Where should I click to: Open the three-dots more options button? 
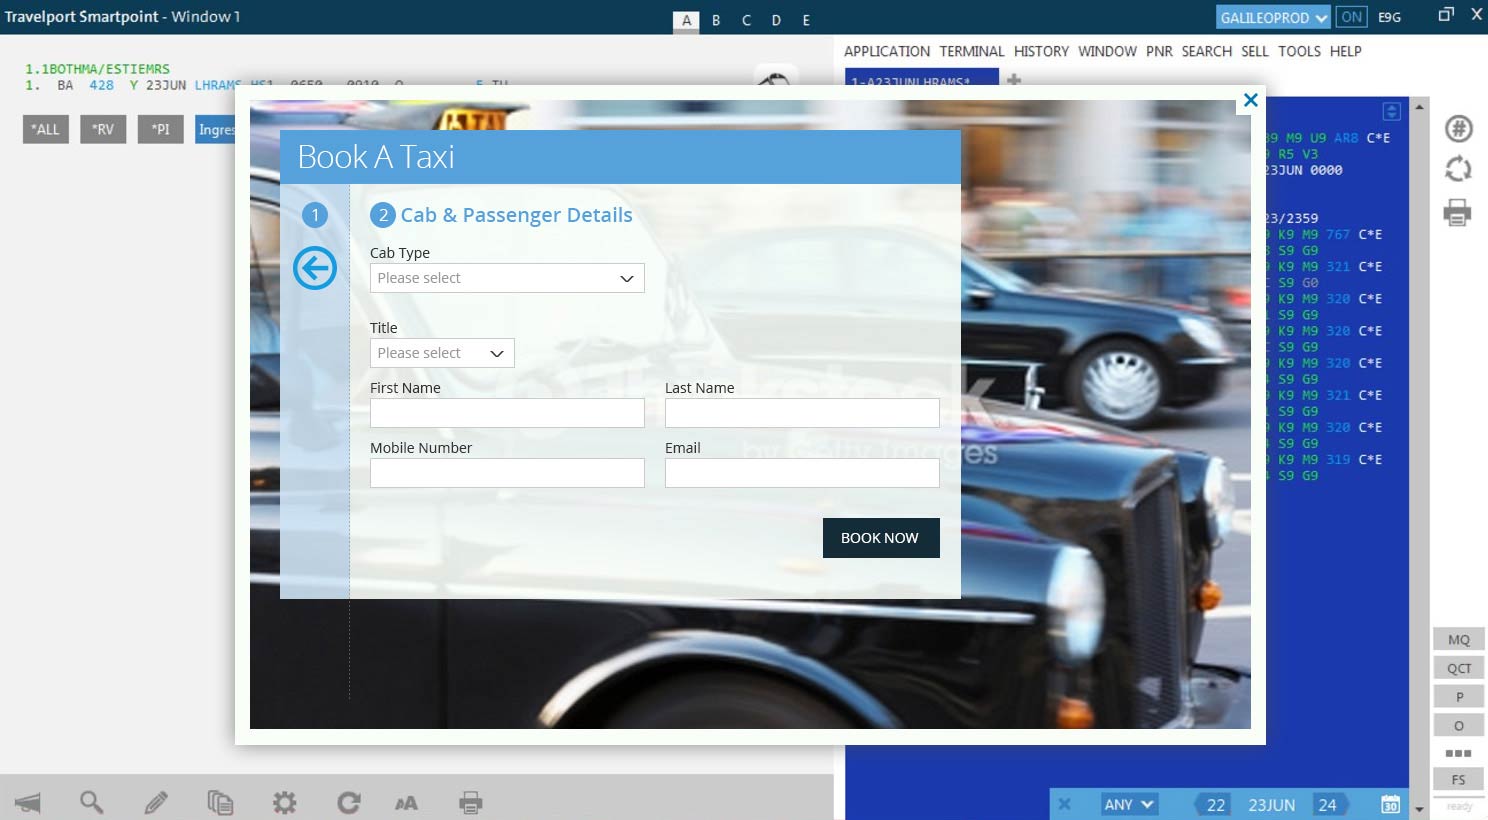pos(1459,753)
